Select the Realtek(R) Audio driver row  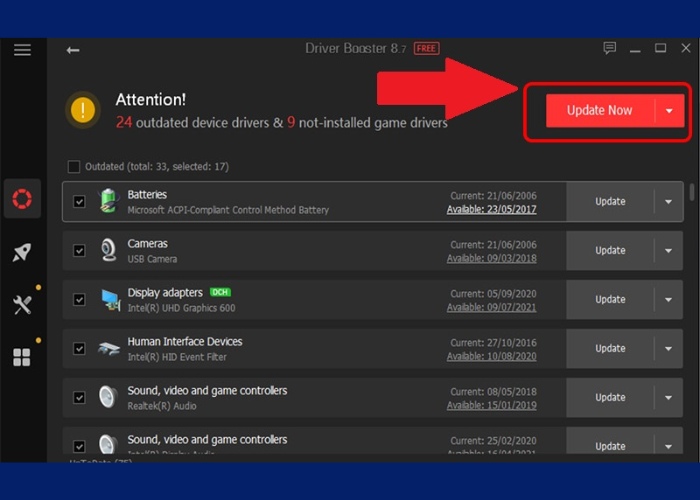[x=300, y=398]
